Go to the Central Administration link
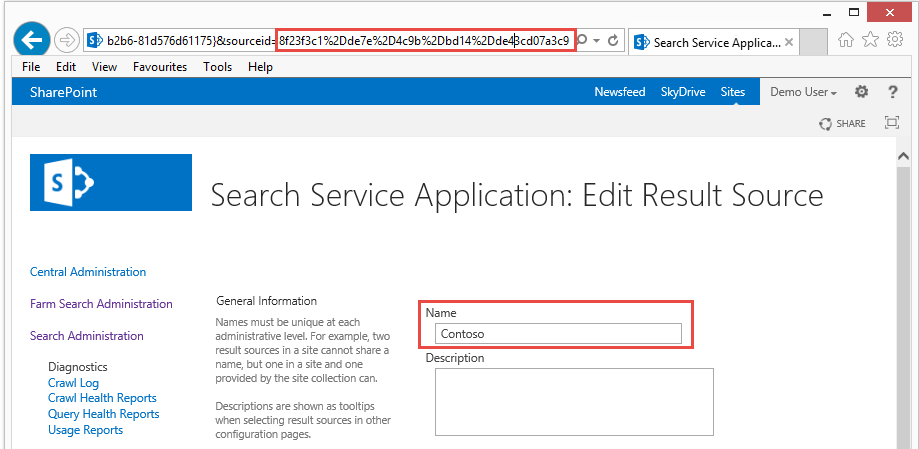 (88, 272)
